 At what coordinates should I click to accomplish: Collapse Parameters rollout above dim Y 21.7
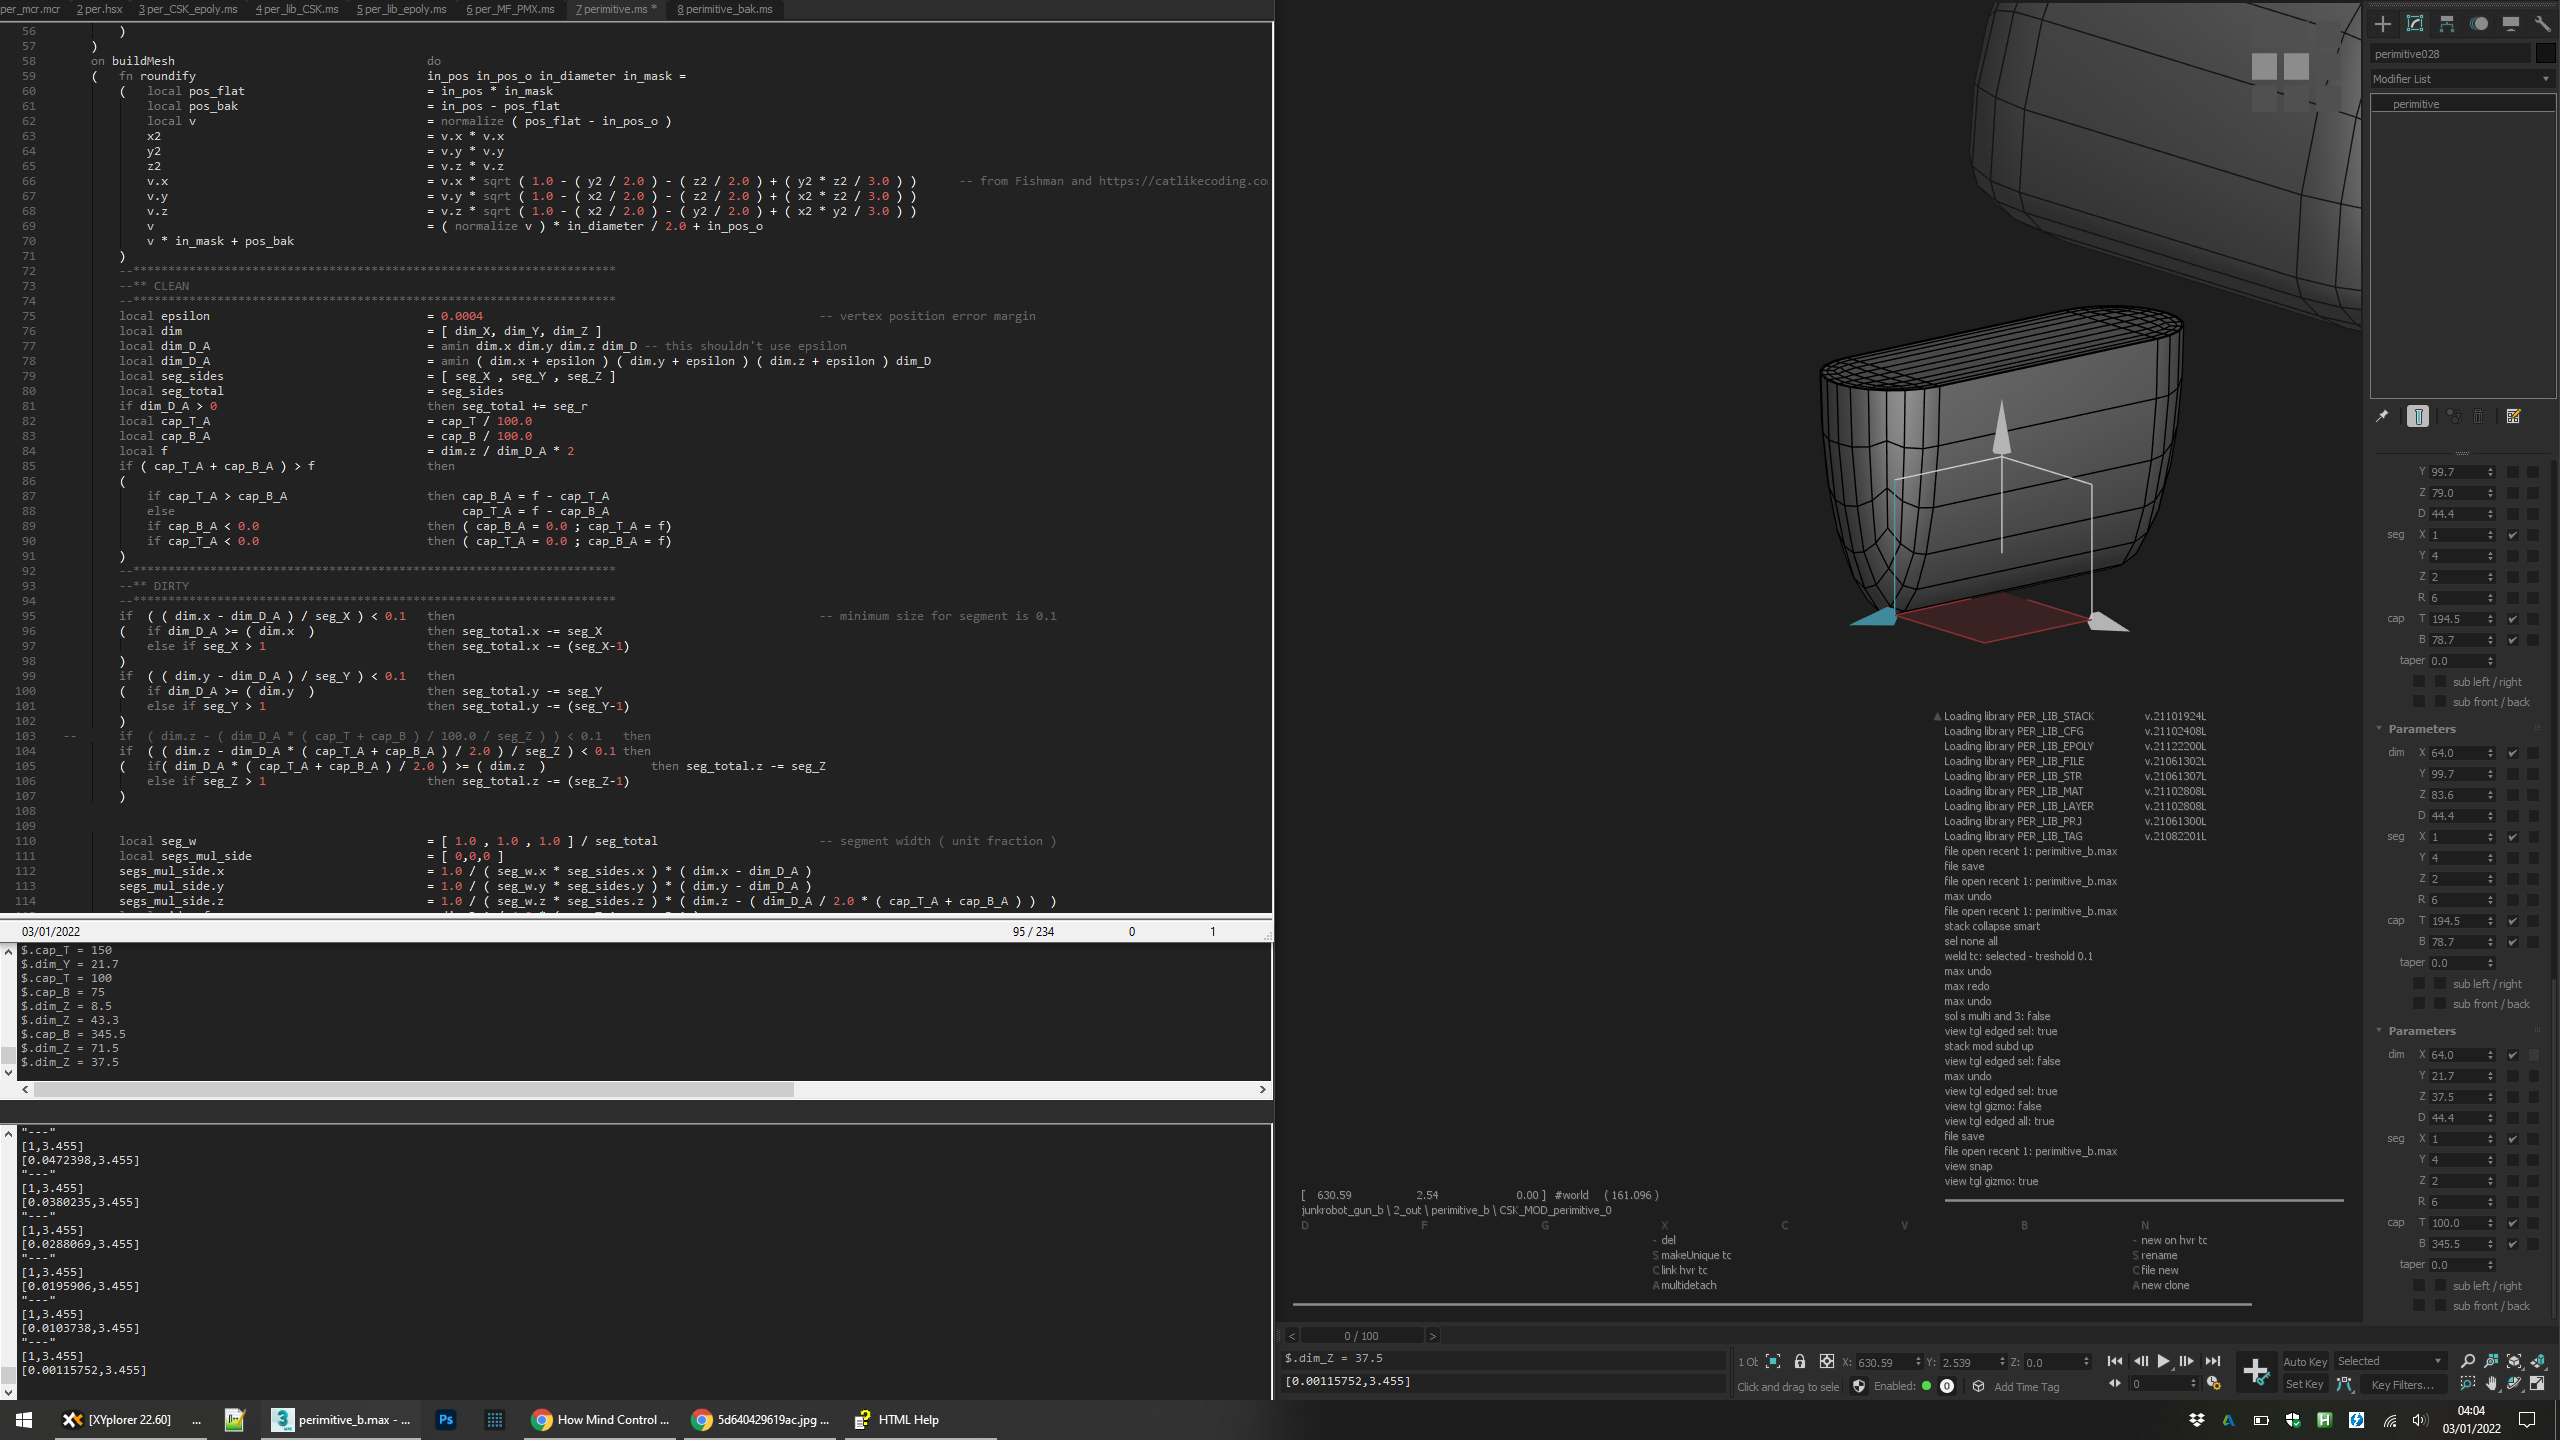(x=2421, y=1031)
